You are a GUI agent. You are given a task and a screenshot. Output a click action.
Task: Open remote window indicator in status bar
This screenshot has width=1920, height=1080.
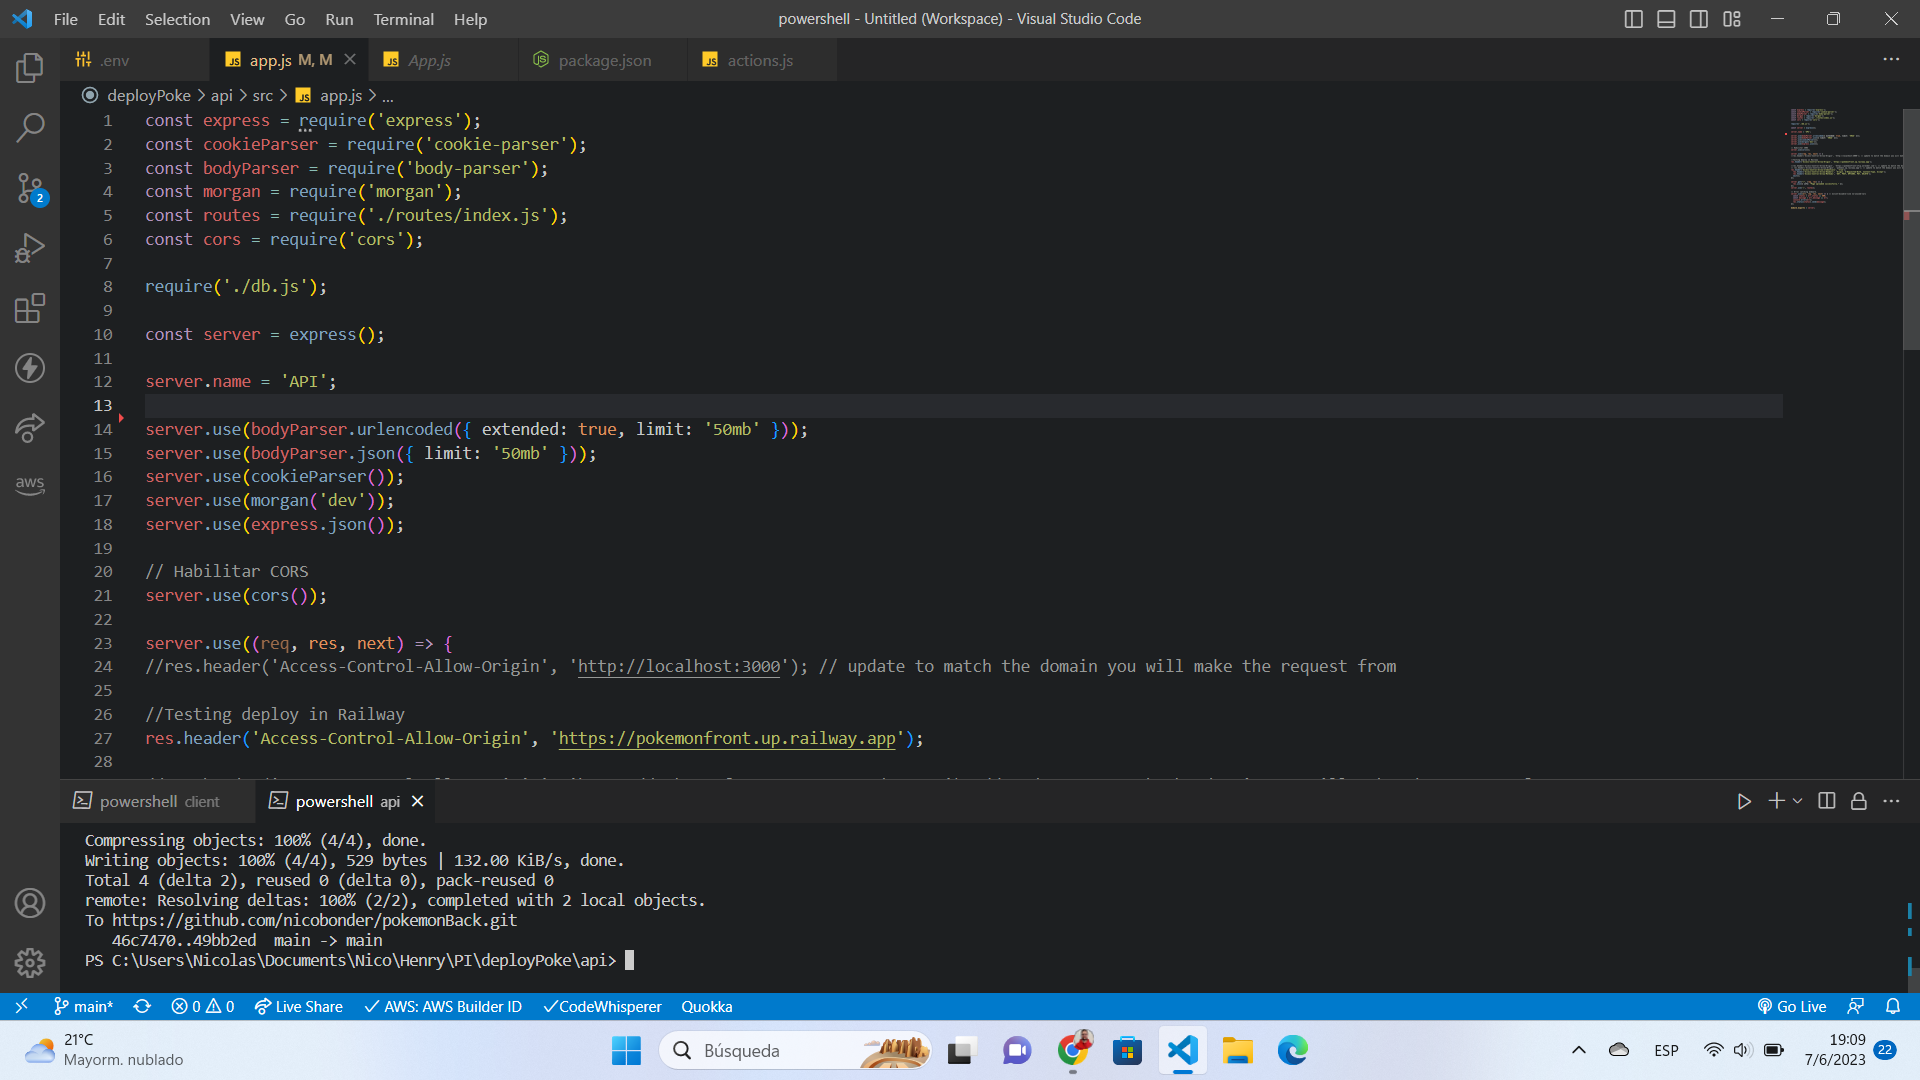click(x=21, y=1006)
